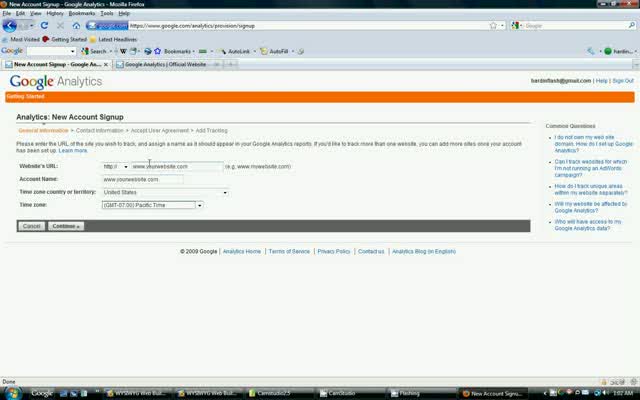Open the Google Toolbar wrench settings icon
Screen dimensions: 640x400
(591, 51)
